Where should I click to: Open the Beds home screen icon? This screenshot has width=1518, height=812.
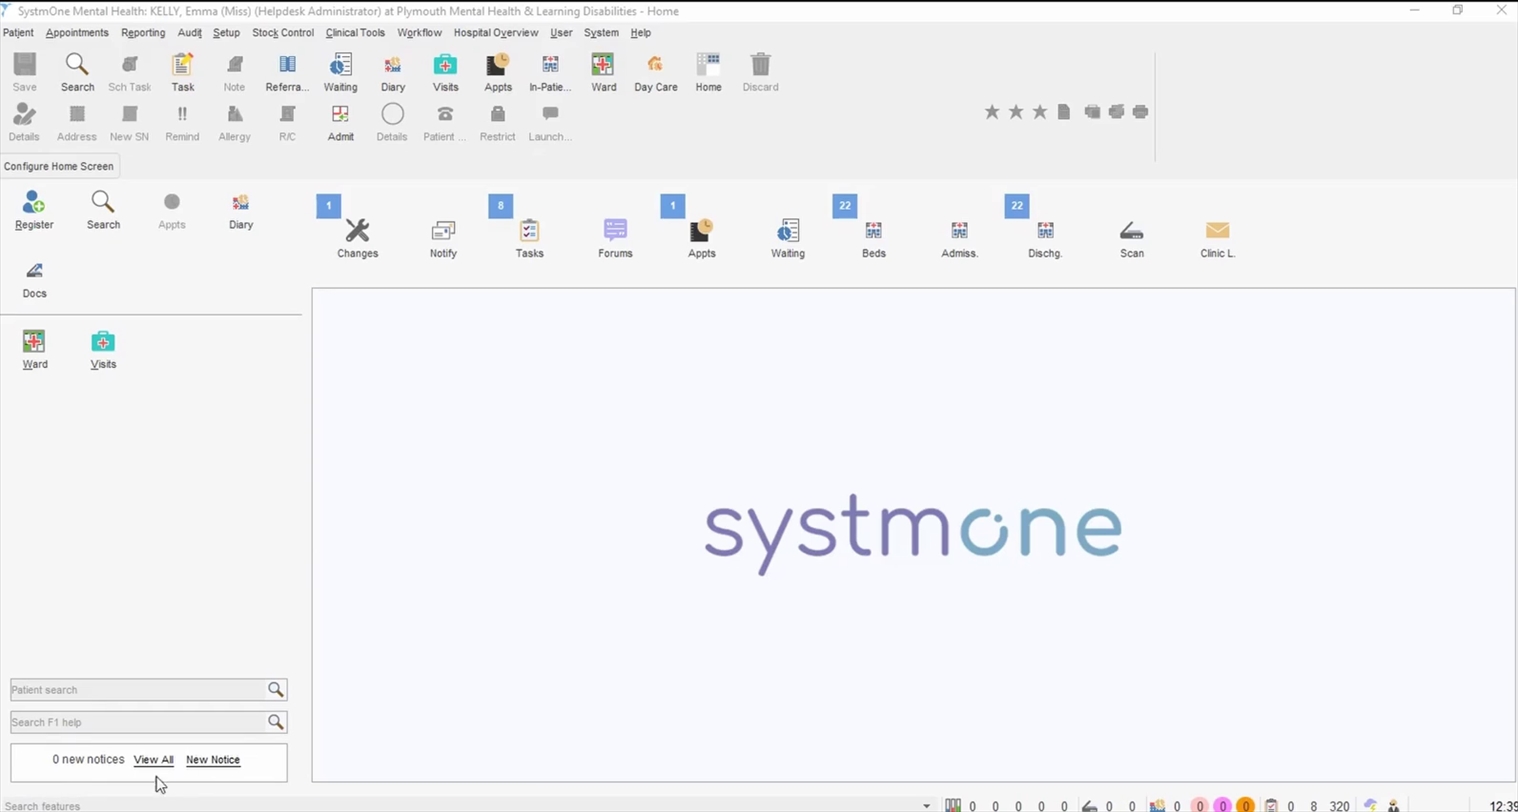tap(873, 239)
